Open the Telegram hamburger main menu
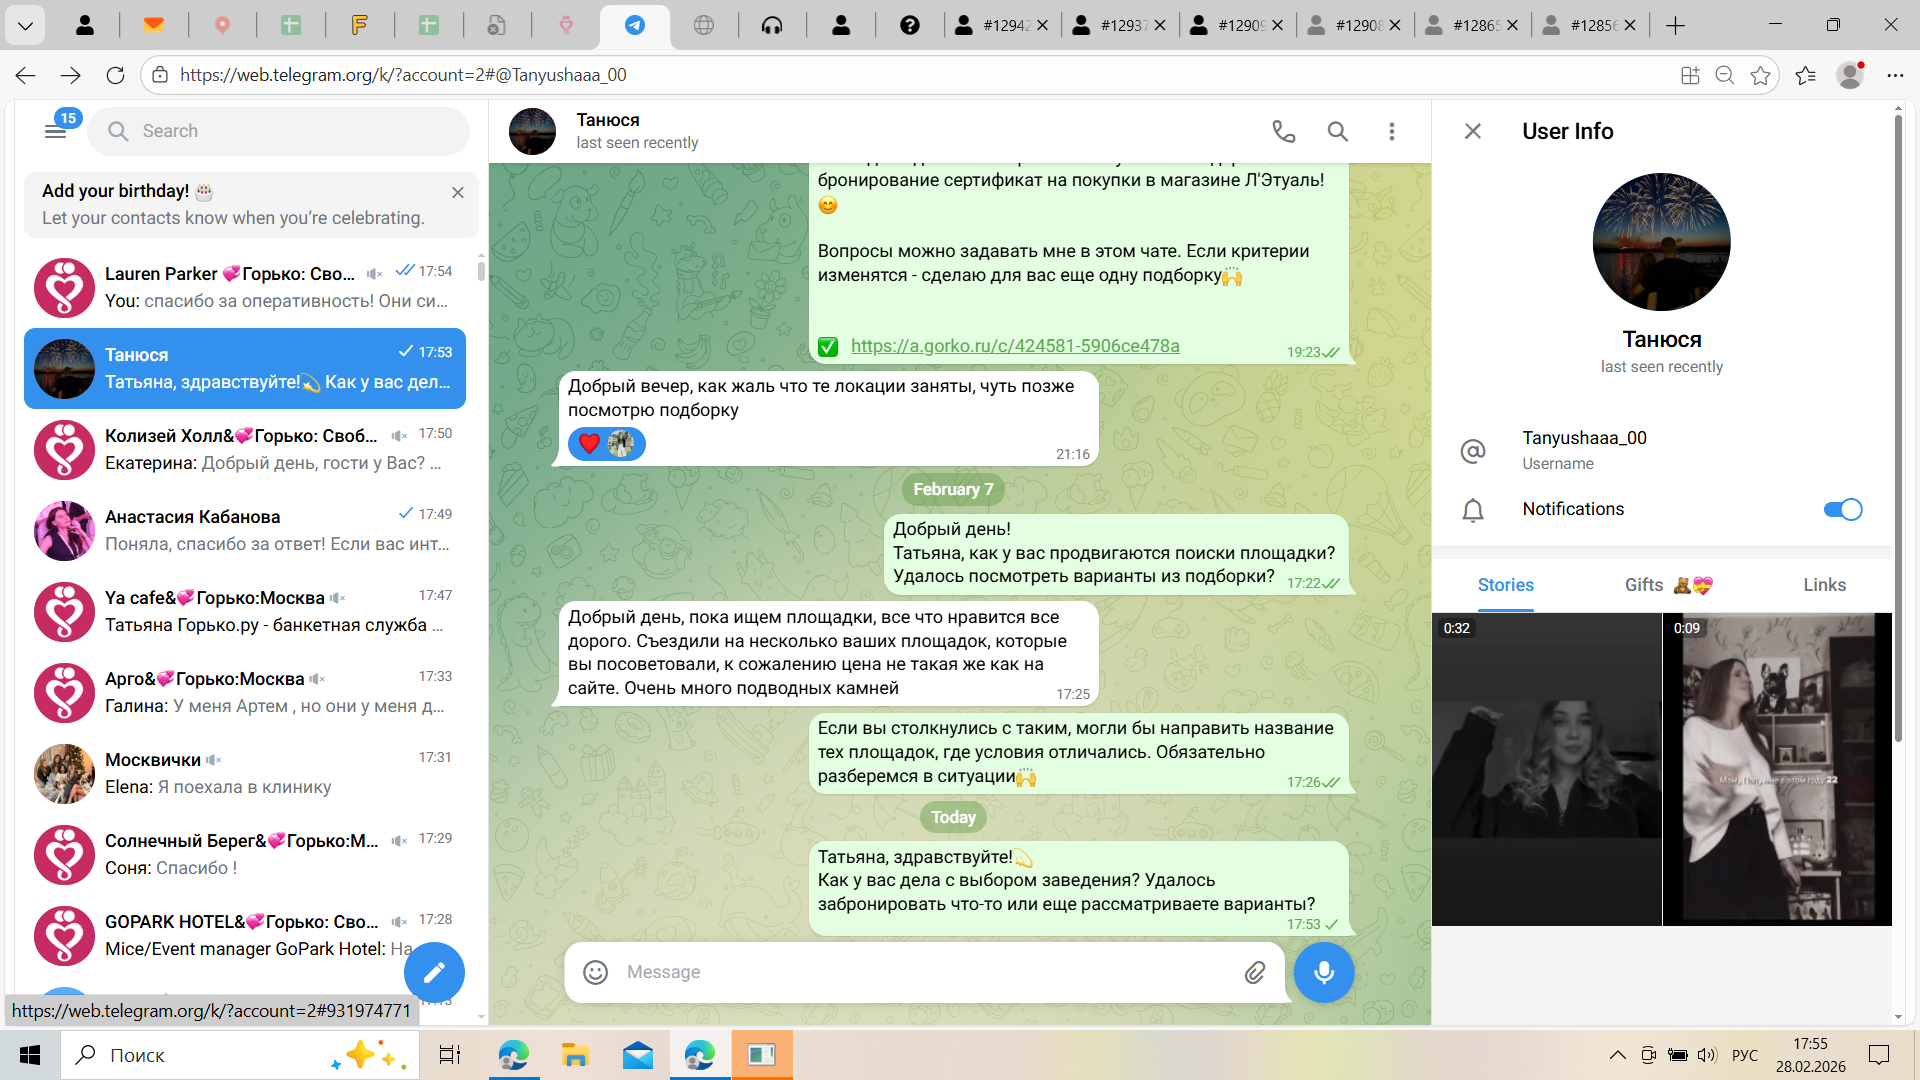 56,131
